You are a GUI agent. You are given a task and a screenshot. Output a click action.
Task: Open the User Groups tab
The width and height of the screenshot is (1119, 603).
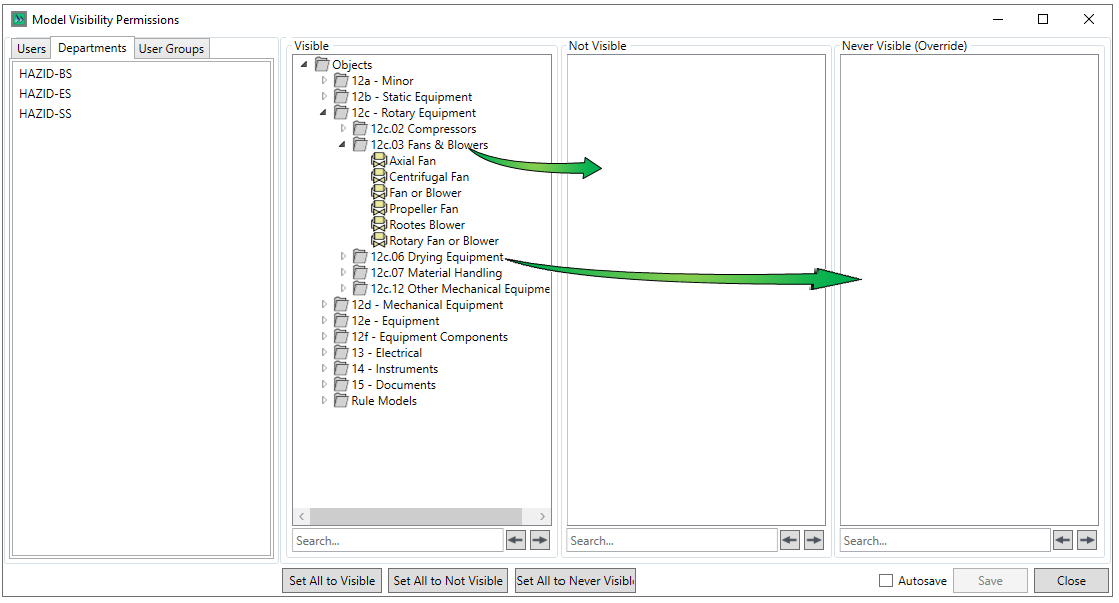171,49
